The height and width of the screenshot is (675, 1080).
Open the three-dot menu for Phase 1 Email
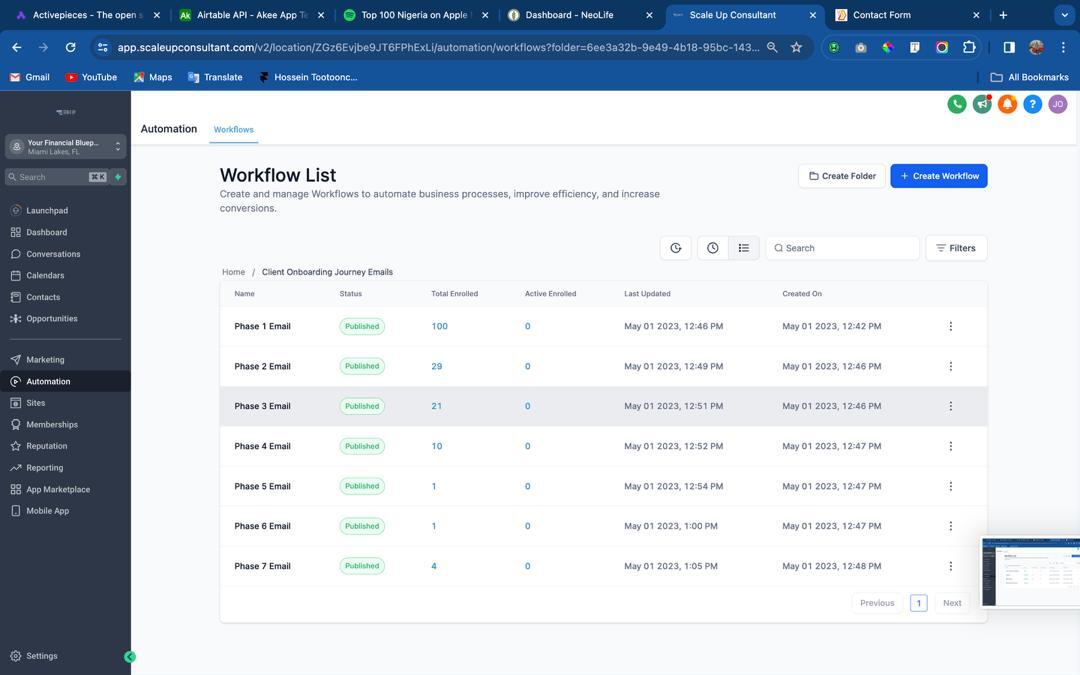pos(950,326)
